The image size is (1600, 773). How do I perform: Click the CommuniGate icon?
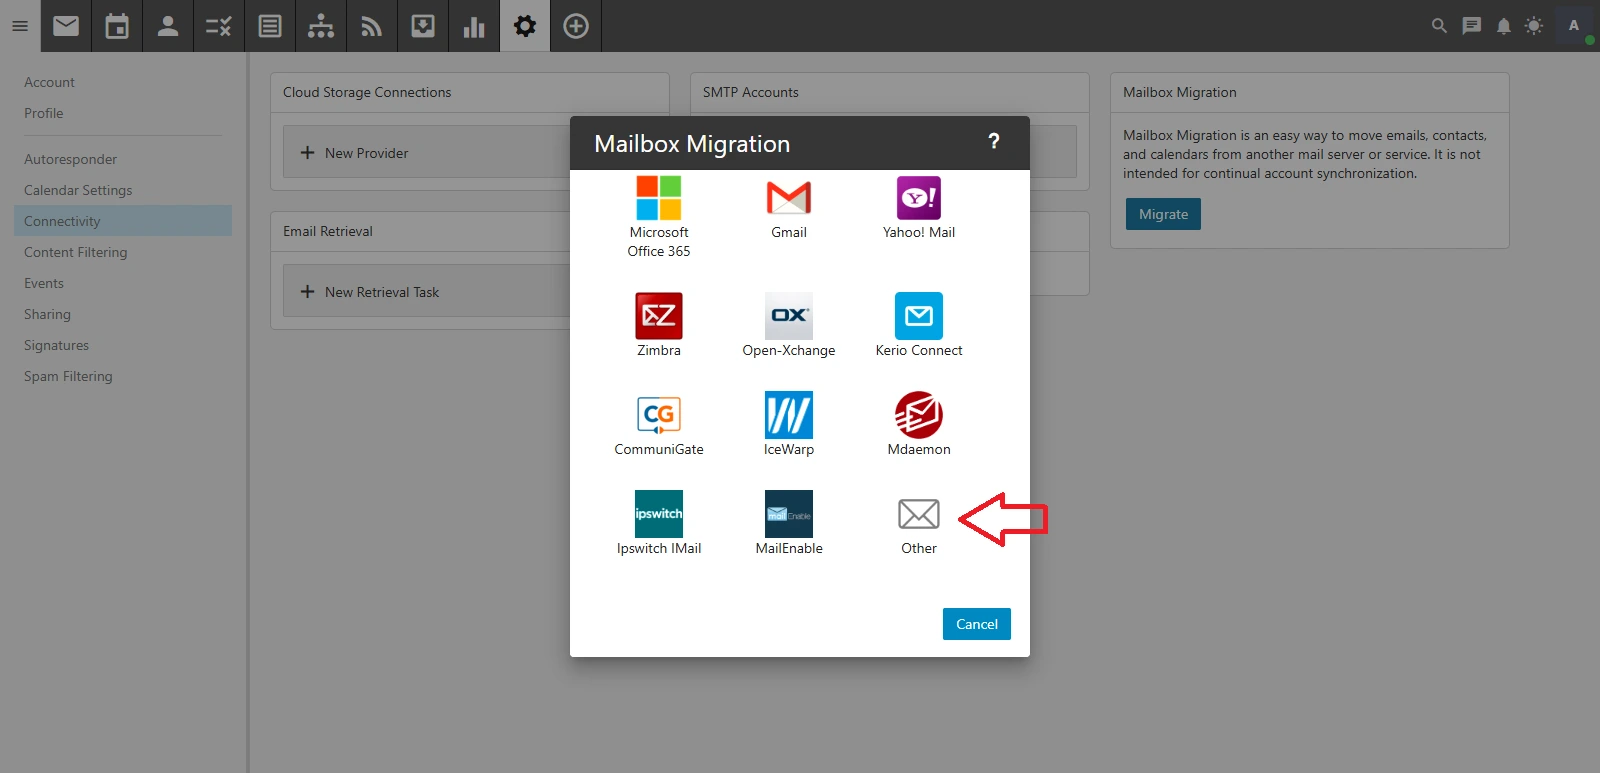click(x=658, y=415)
